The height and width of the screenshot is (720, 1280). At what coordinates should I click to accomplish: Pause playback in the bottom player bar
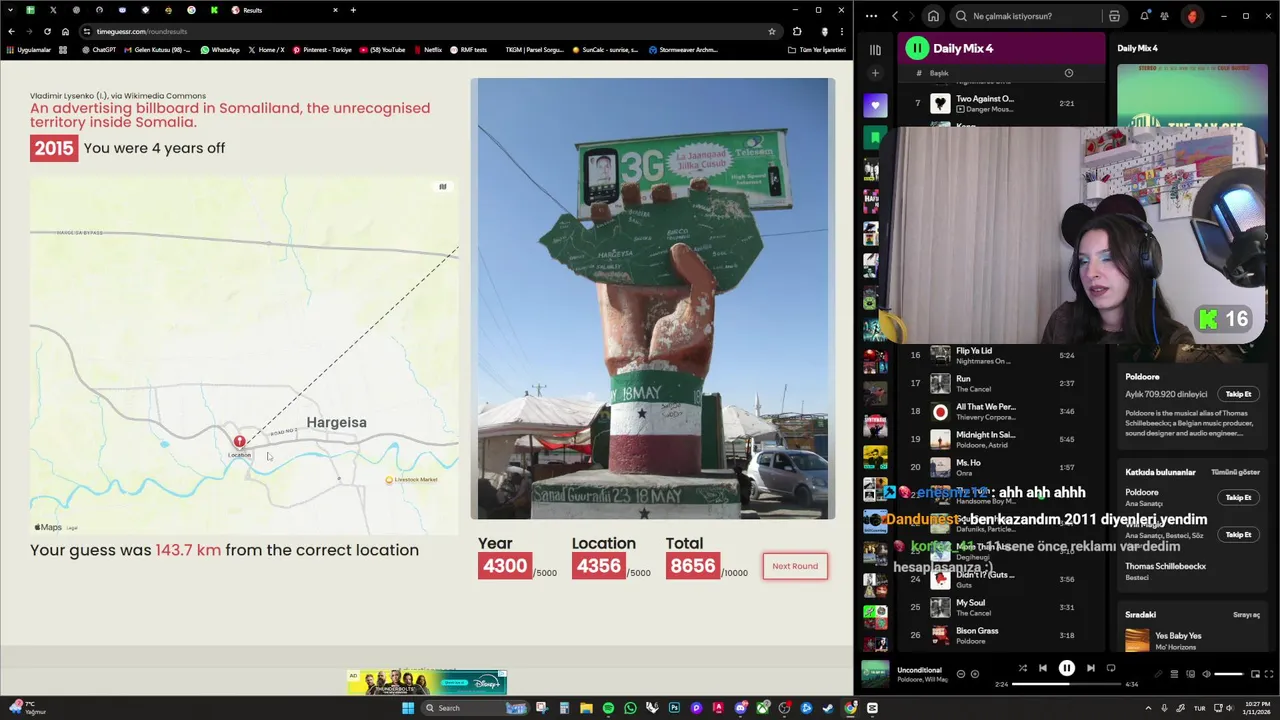tap(1067, 668)
